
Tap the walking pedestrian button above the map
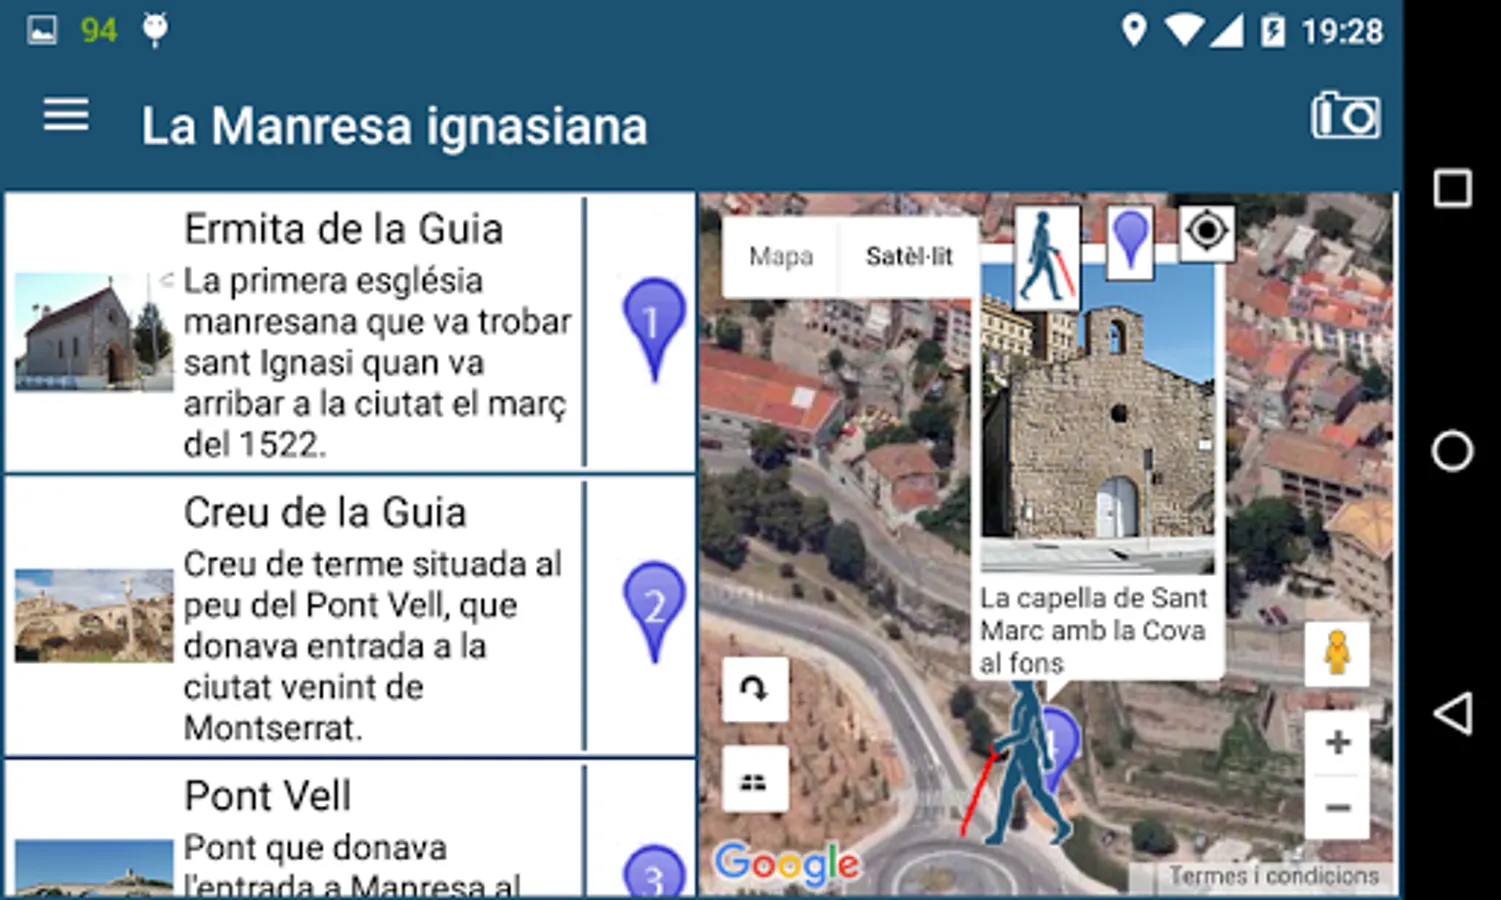(x=1047, y=257)
